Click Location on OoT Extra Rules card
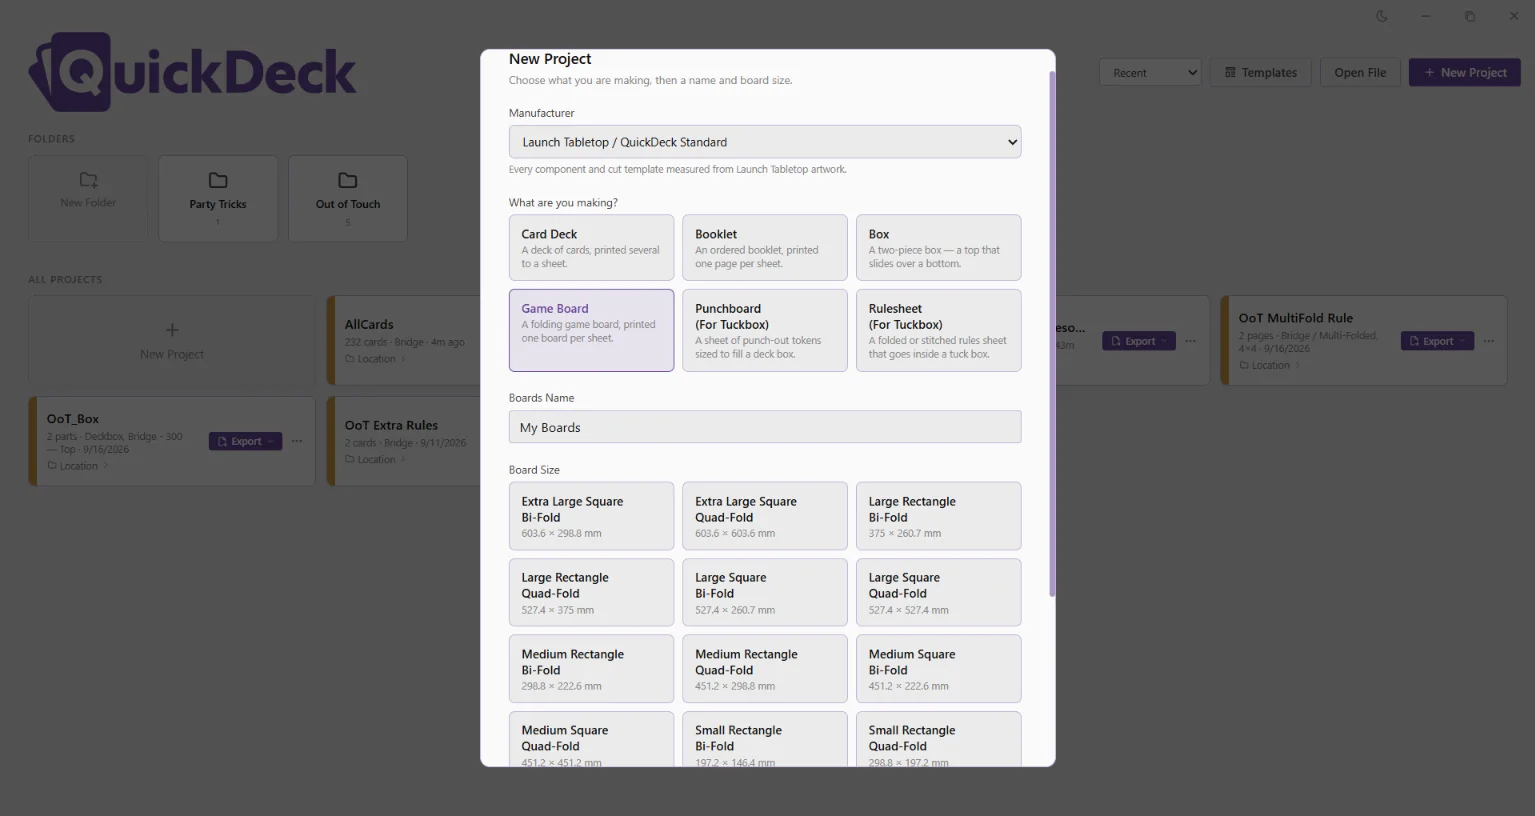This screenshot has height=816, width=1535. click(x=376, y=459)
